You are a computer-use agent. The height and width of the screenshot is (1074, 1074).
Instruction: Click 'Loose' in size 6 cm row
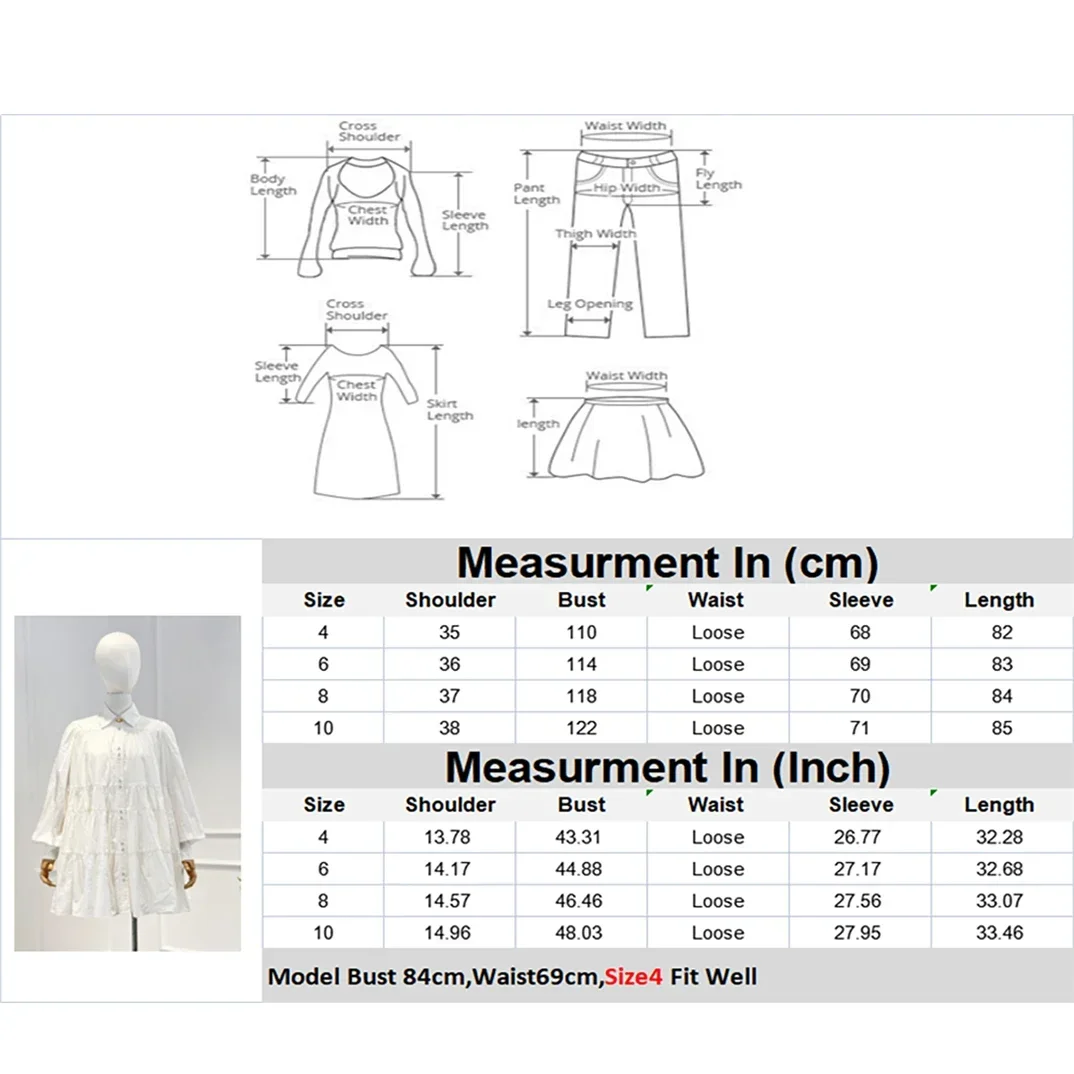718,664
